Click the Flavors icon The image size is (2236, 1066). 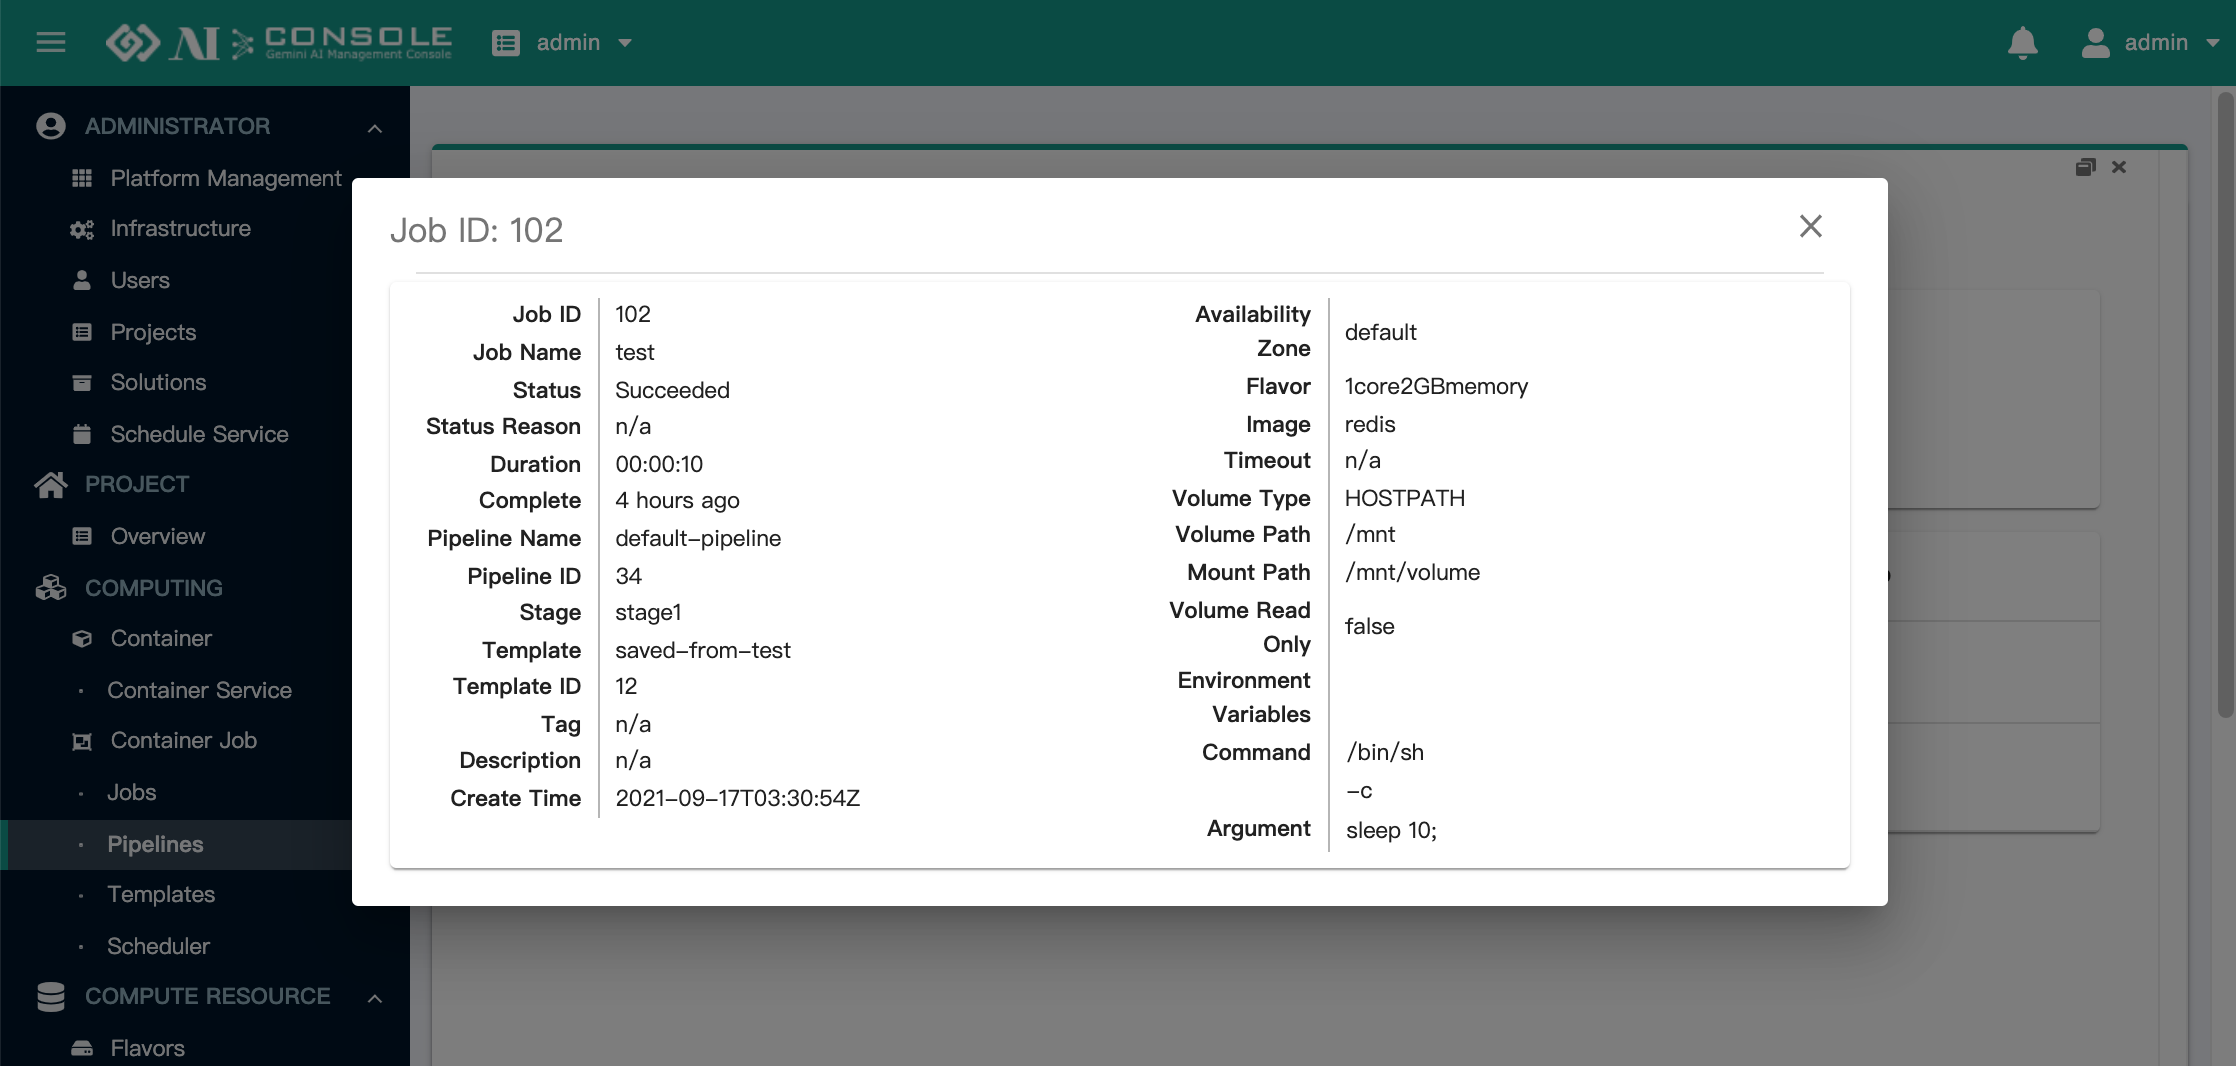82,1048
